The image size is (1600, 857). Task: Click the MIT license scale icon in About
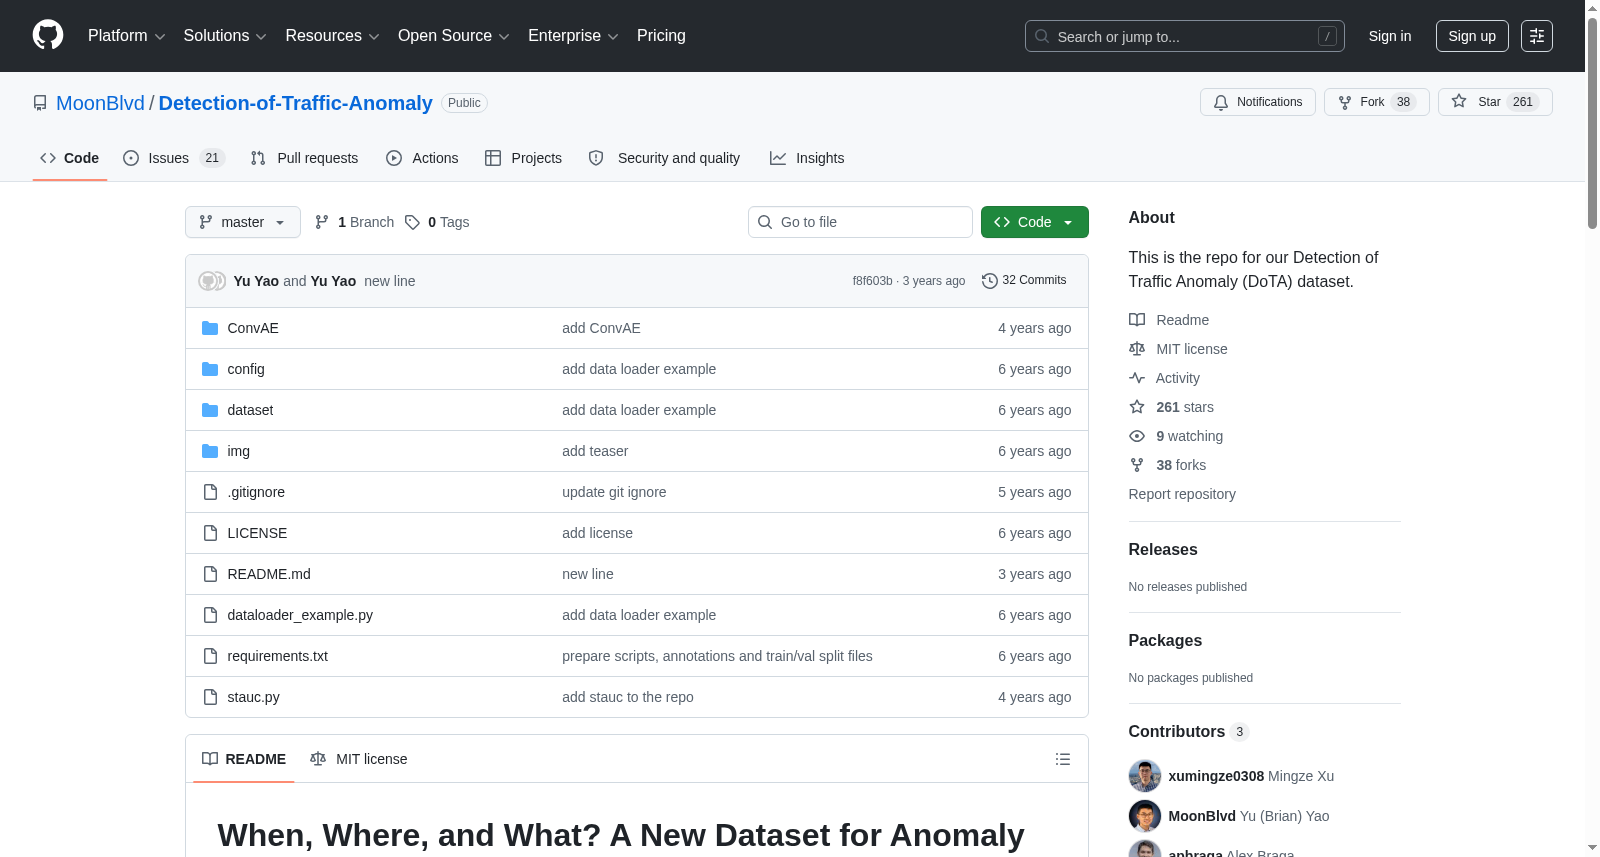(x=1137, y=349)
